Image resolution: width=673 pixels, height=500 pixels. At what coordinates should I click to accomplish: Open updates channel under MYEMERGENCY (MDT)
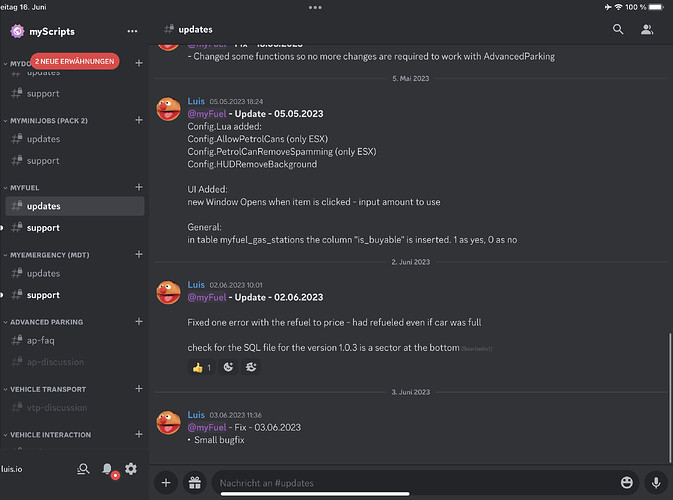43,273
